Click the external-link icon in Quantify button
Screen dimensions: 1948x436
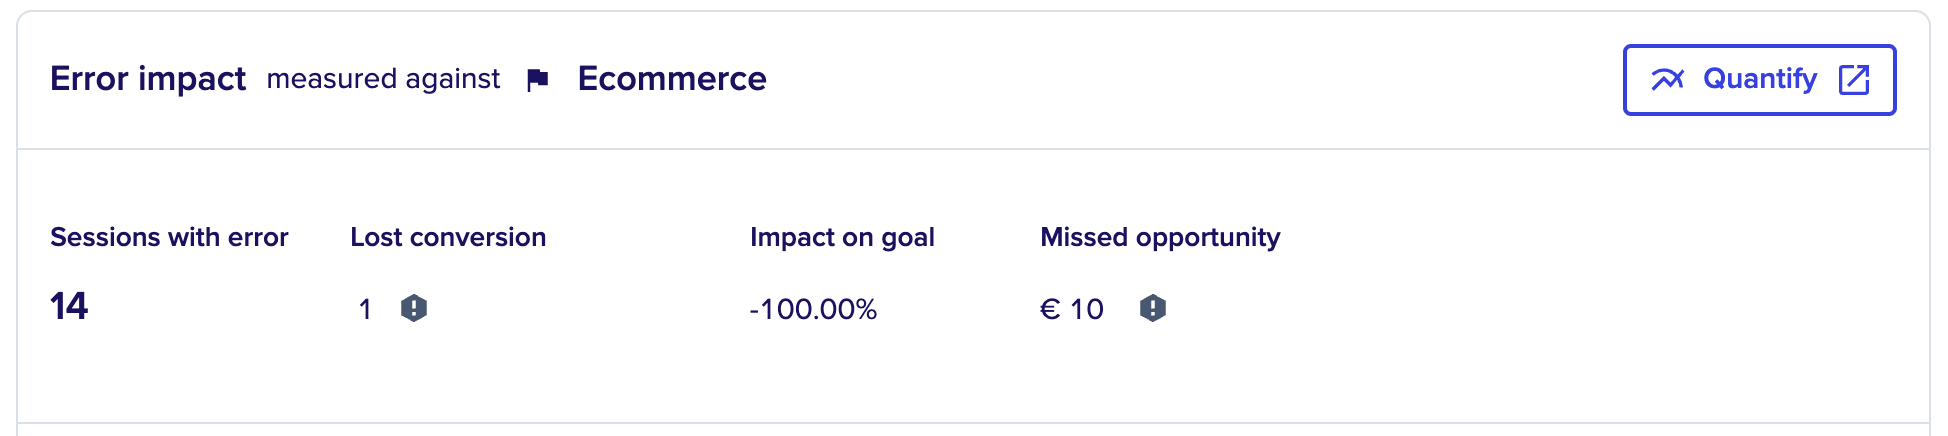tap(1854, 79)
